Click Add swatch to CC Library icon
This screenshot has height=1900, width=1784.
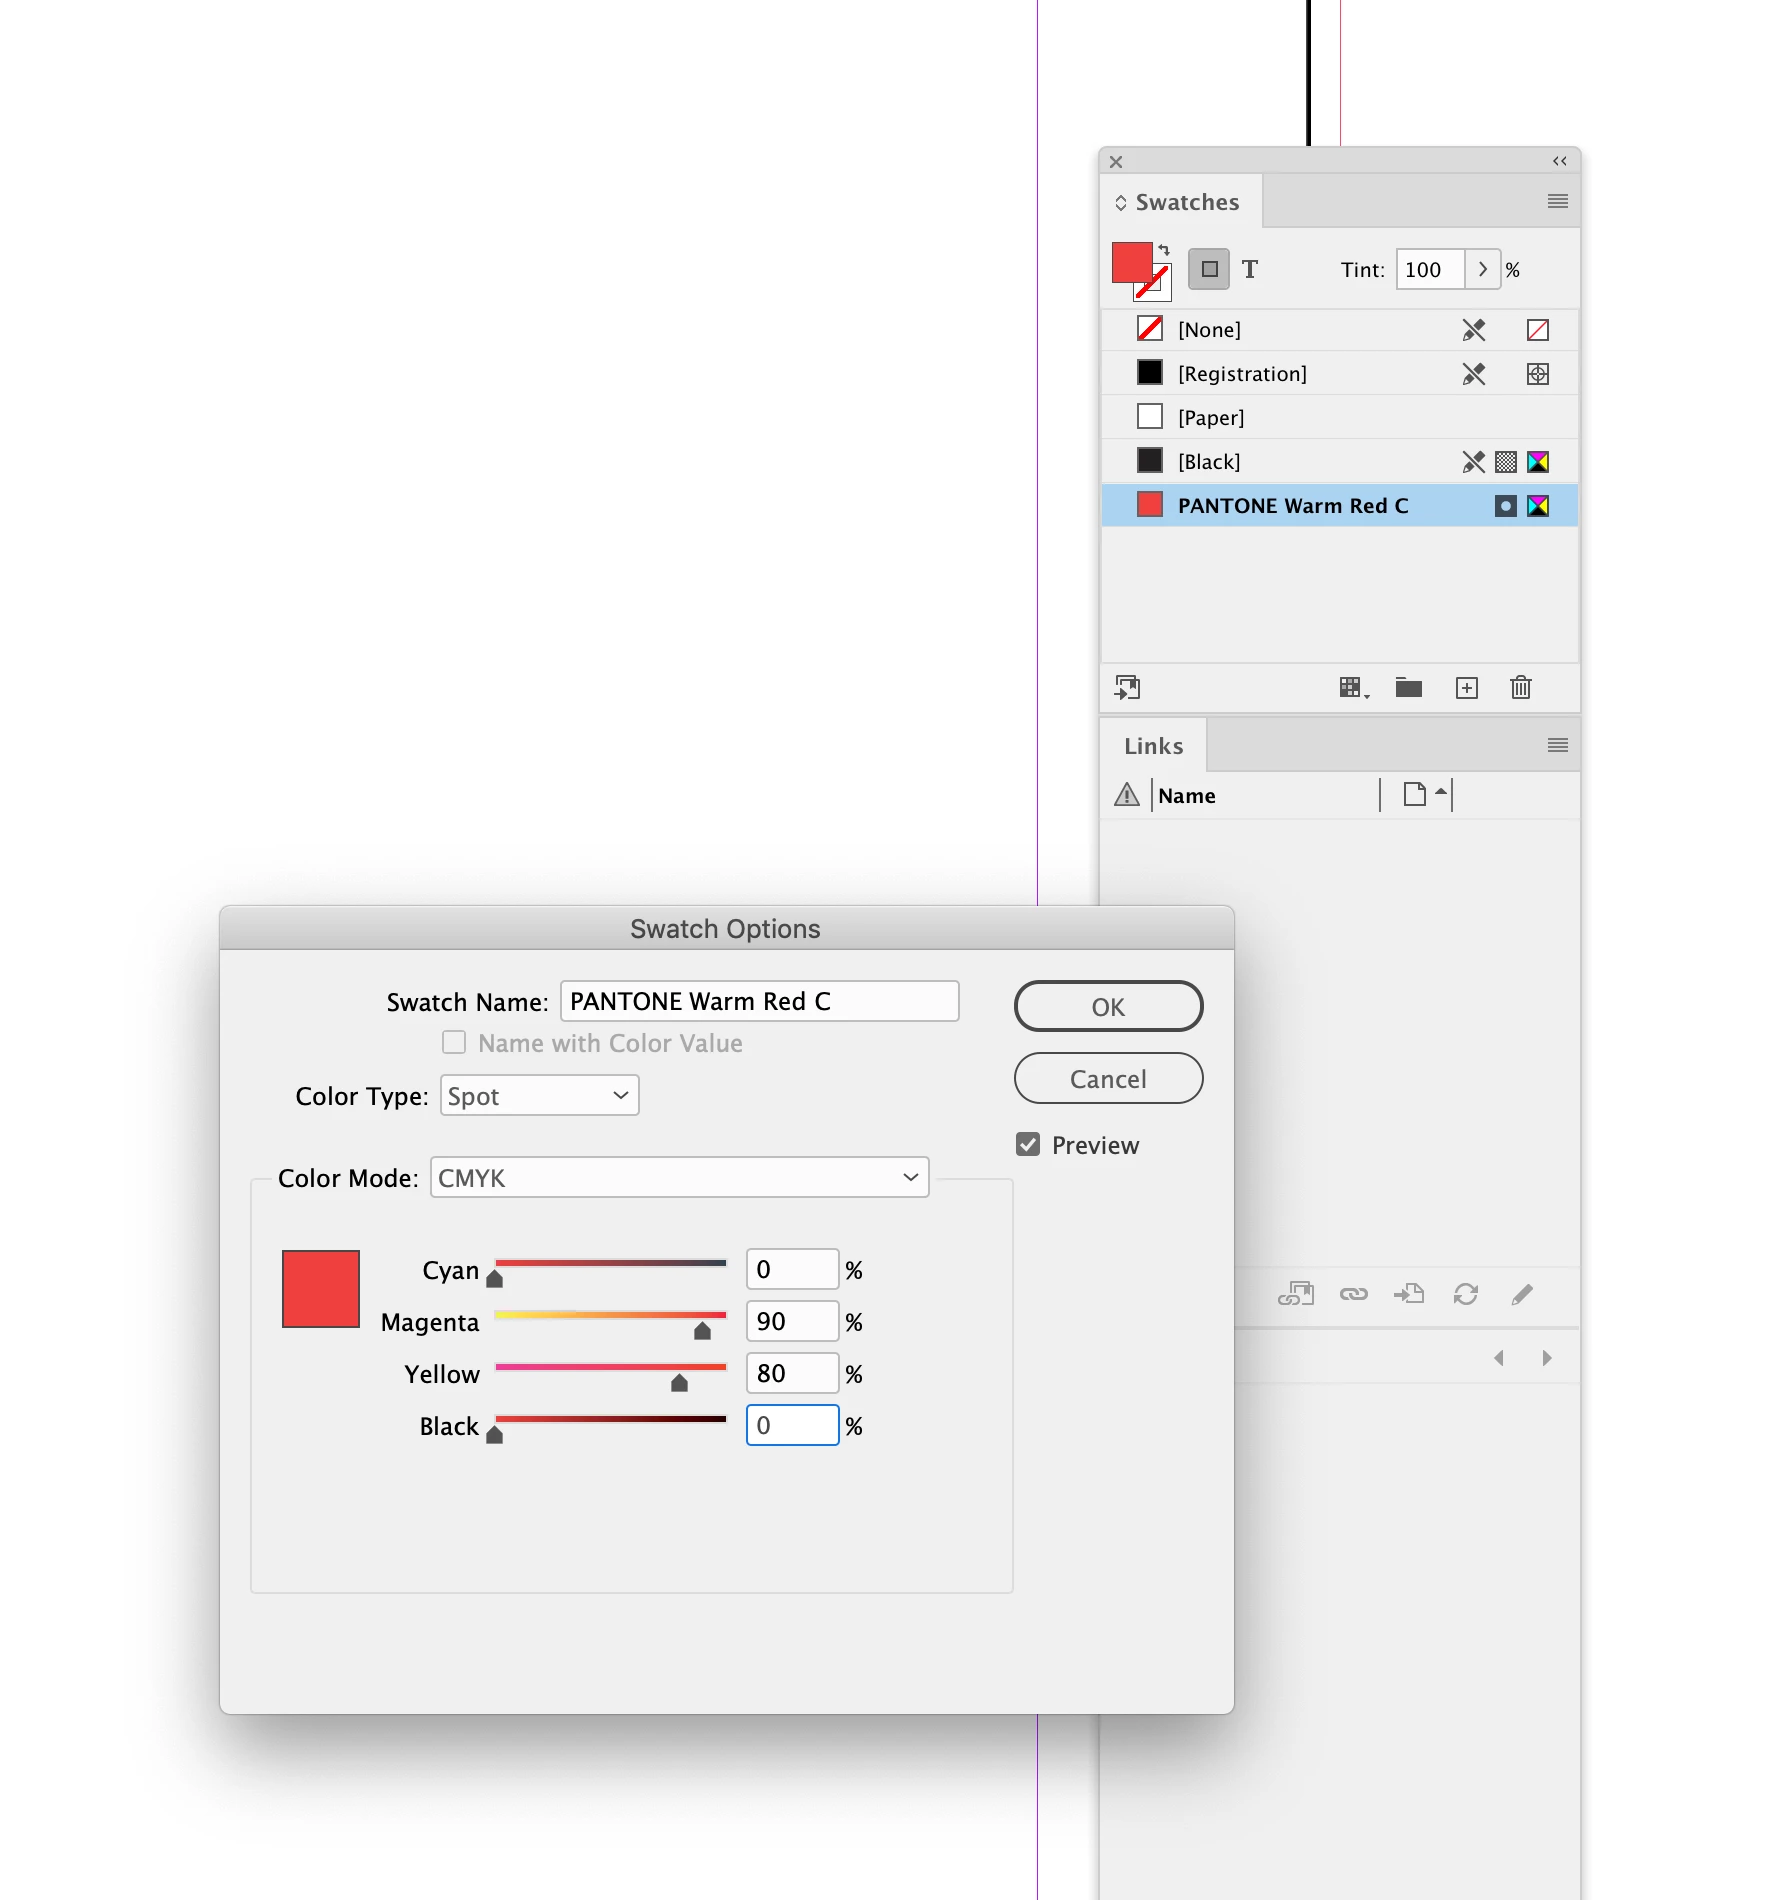1128,687
